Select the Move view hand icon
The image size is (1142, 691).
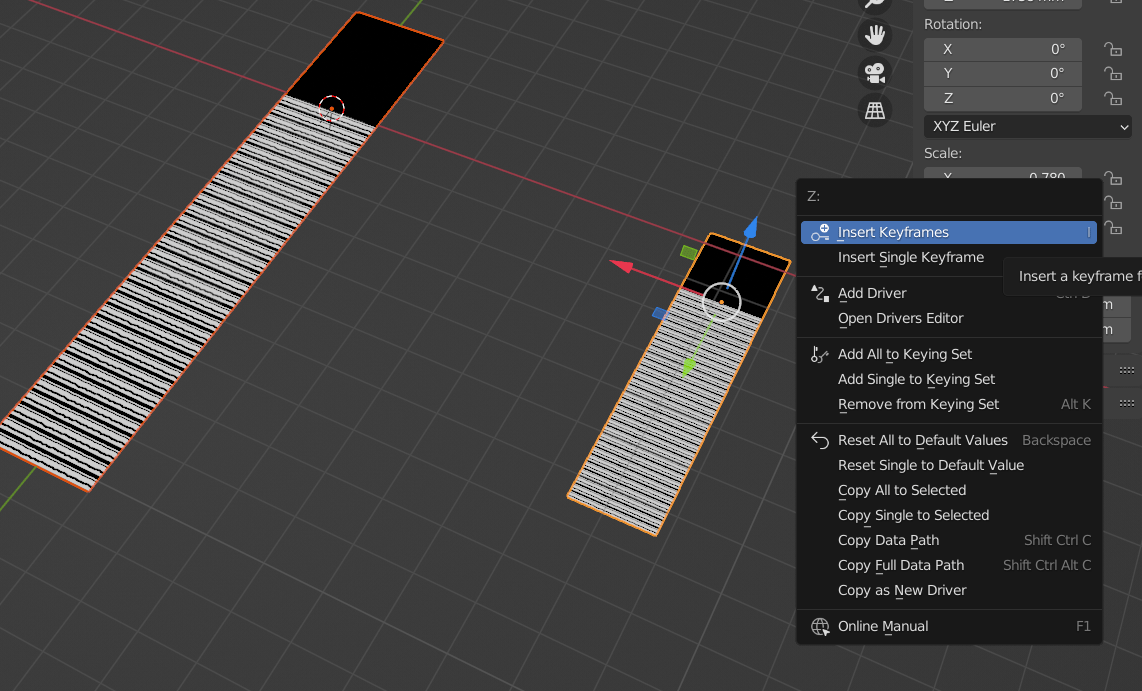pos(874,34)
